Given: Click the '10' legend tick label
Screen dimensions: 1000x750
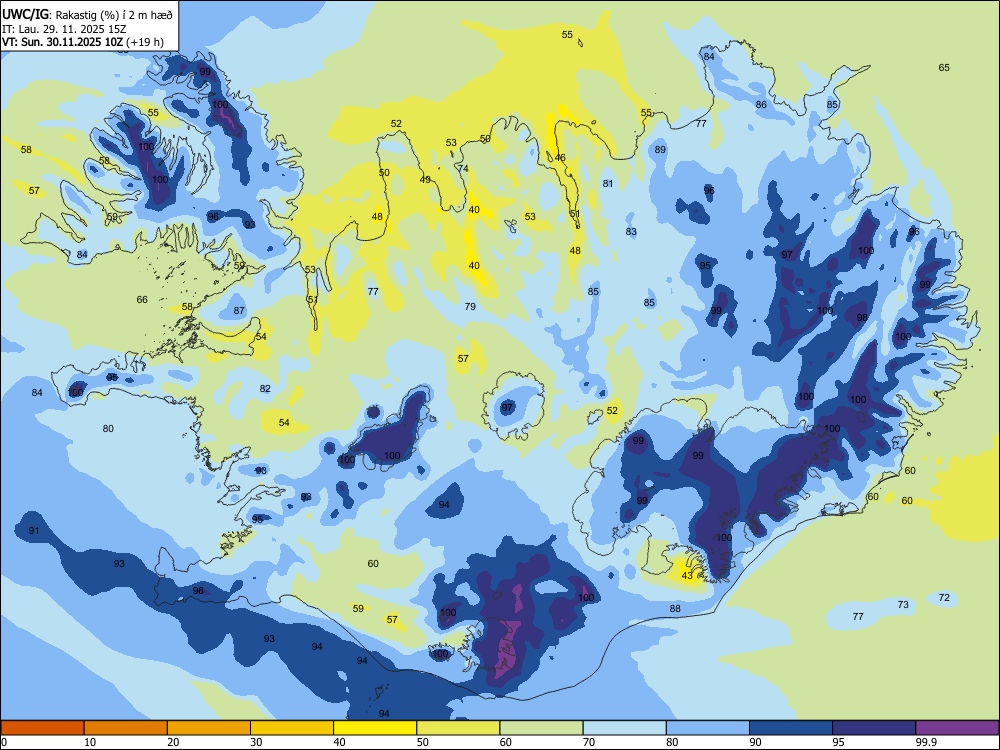Looking at the screenshot, I should tap(90, 742).
